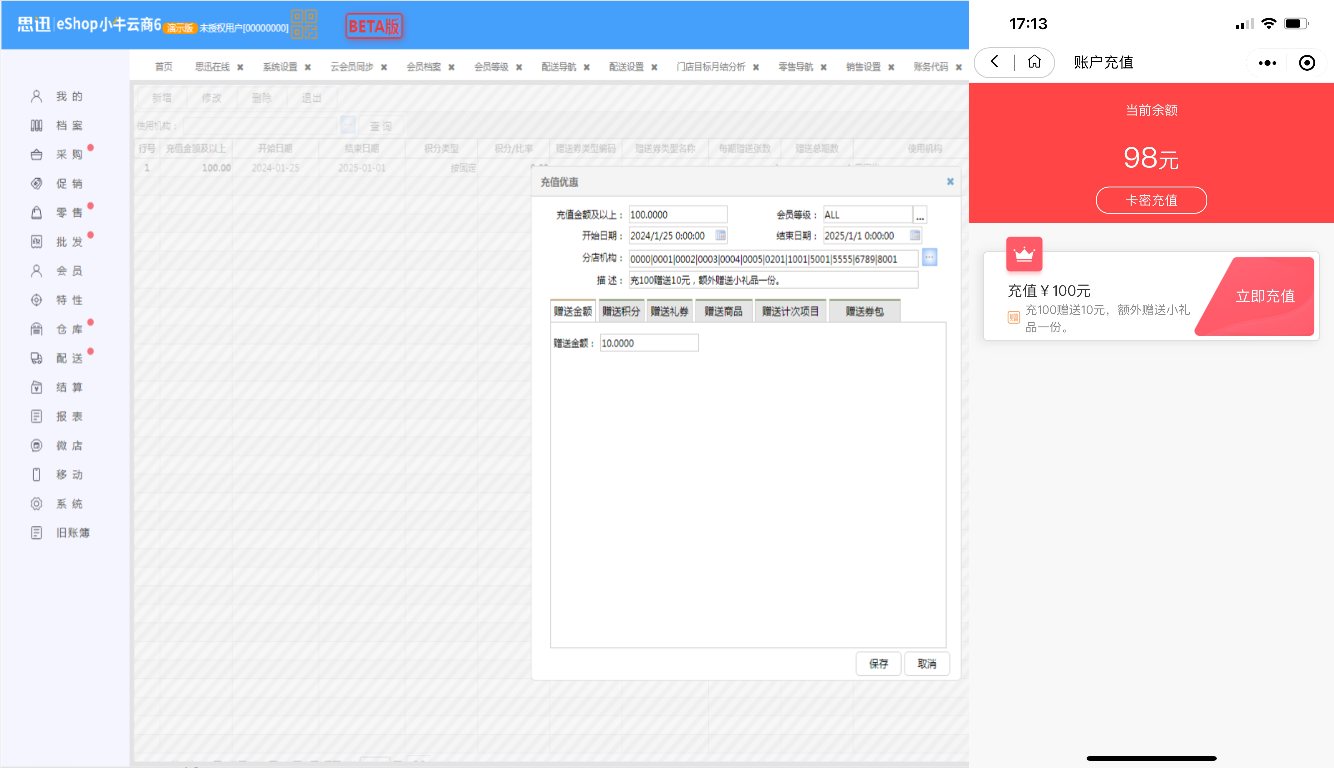Tap the phone back arrow
This screenshot has height=768, width=1334.
click(994, 62)
